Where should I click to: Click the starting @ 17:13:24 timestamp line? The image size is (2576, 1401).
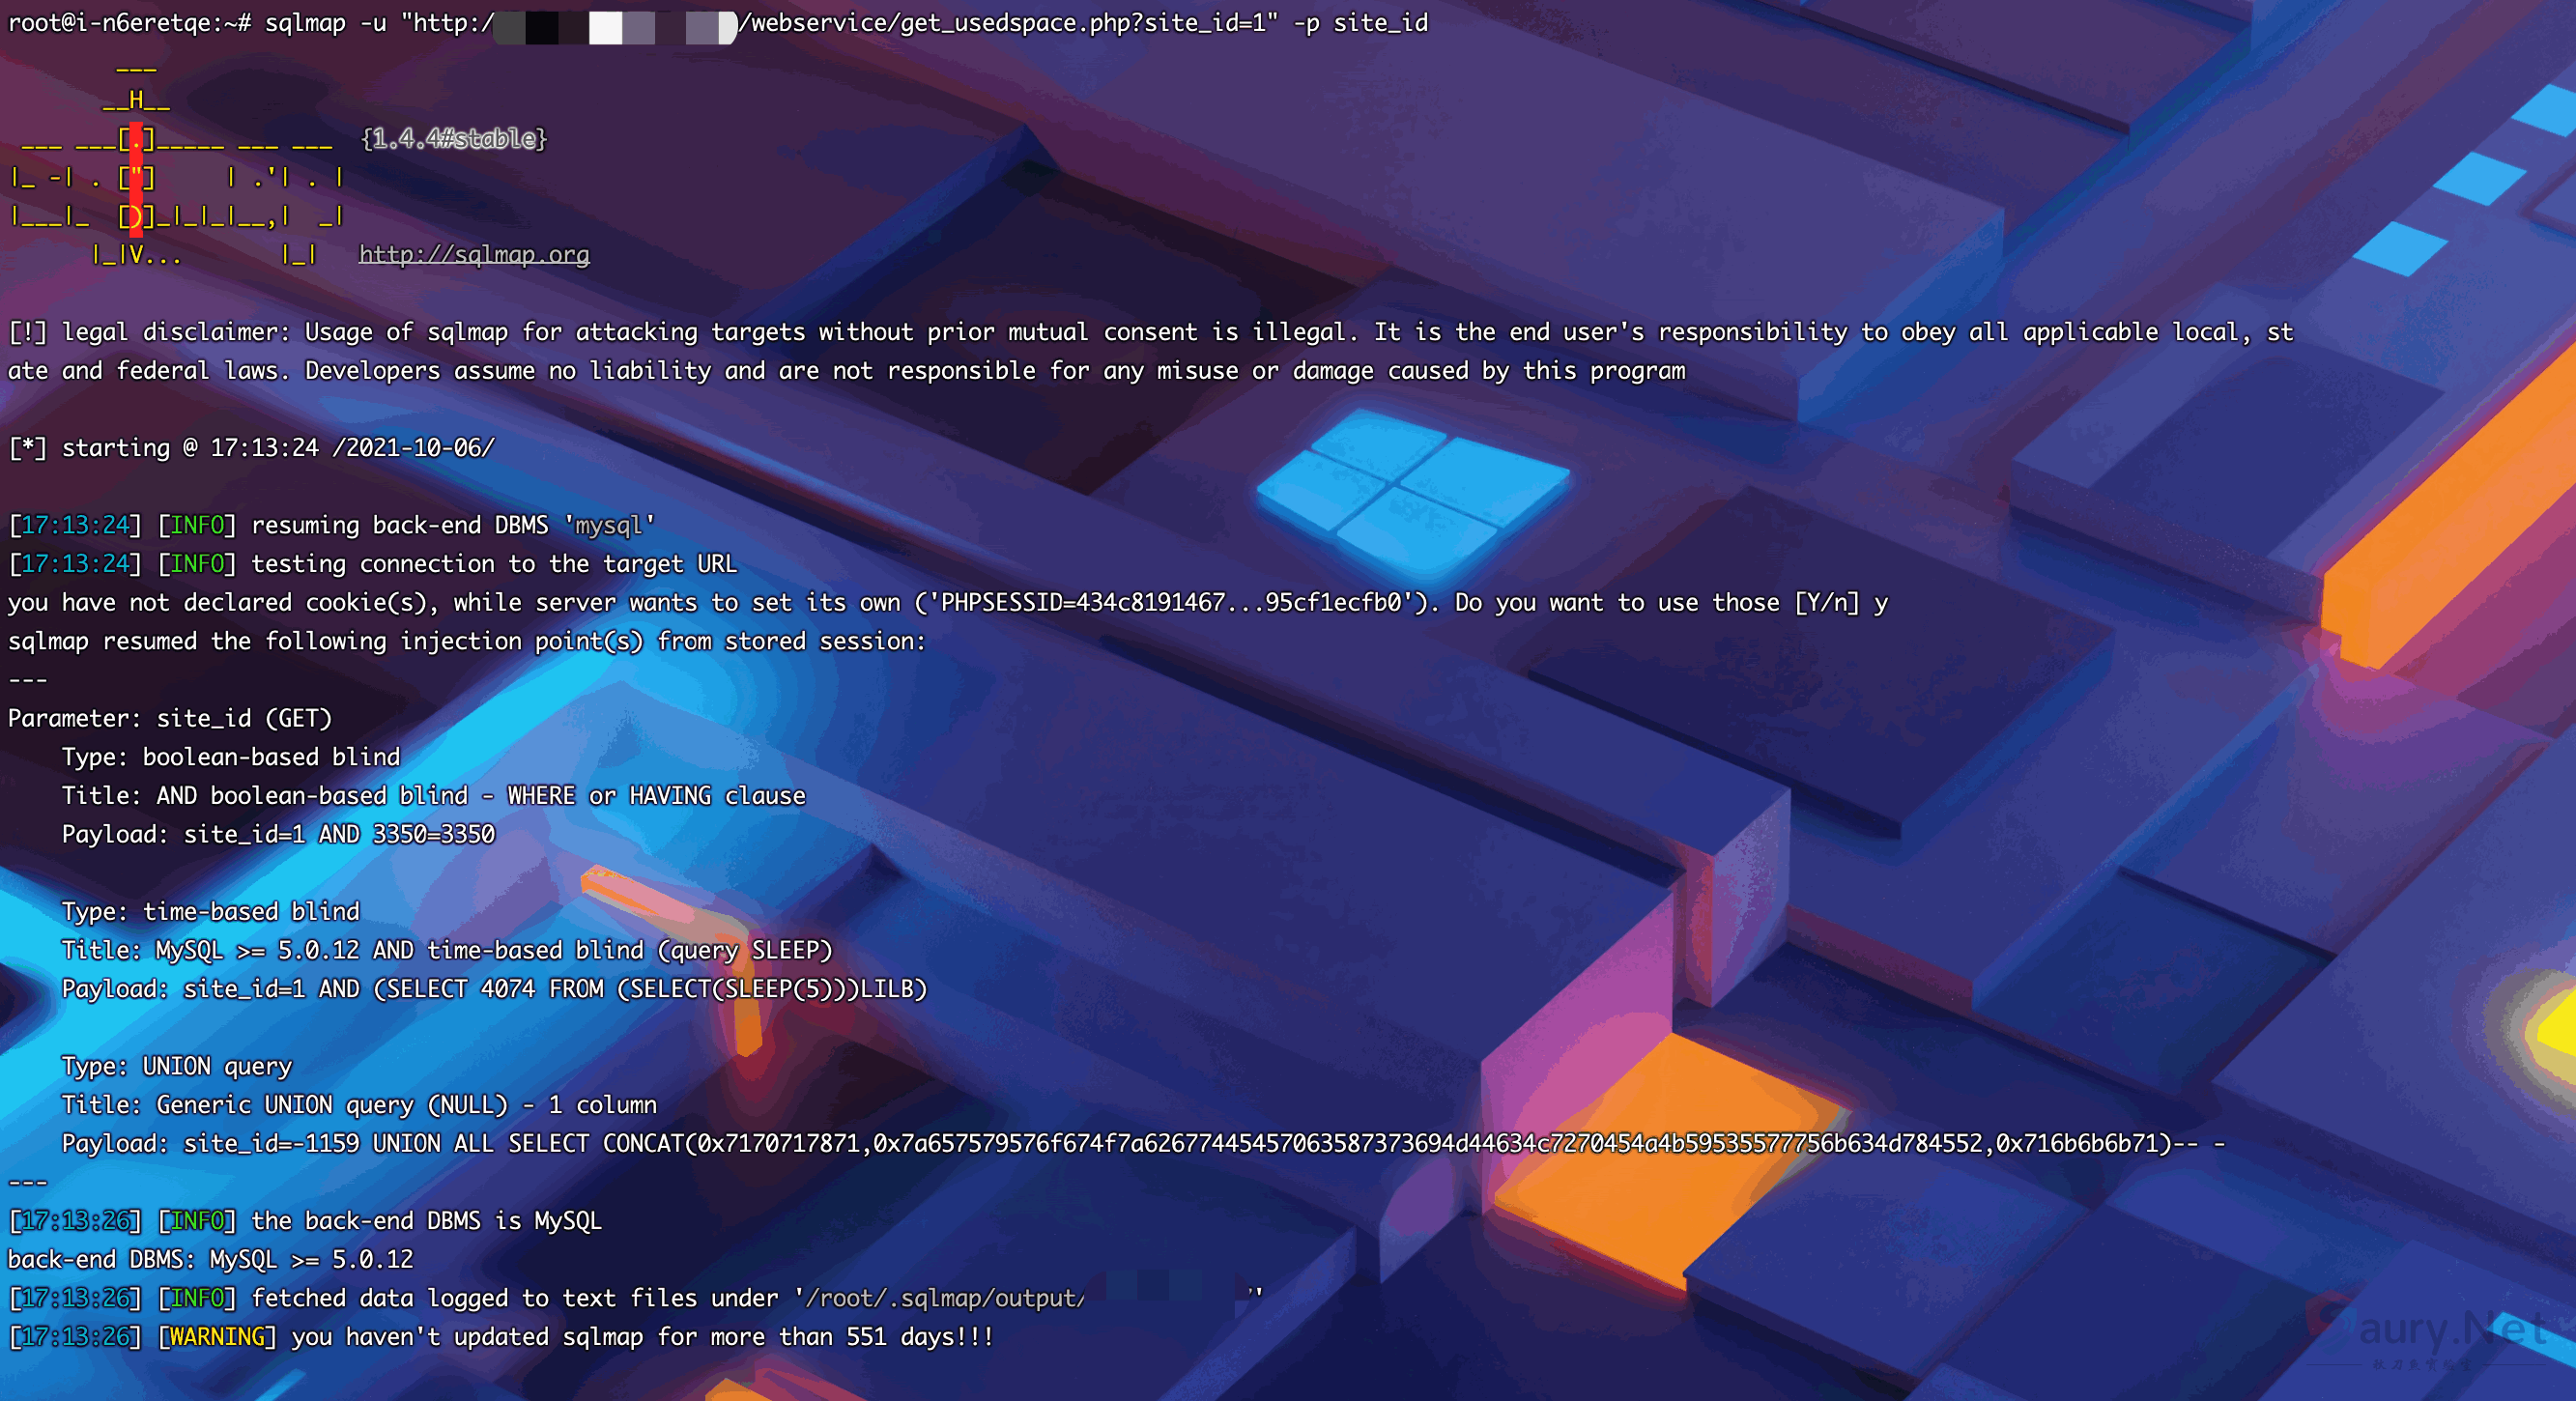point(252,448)
